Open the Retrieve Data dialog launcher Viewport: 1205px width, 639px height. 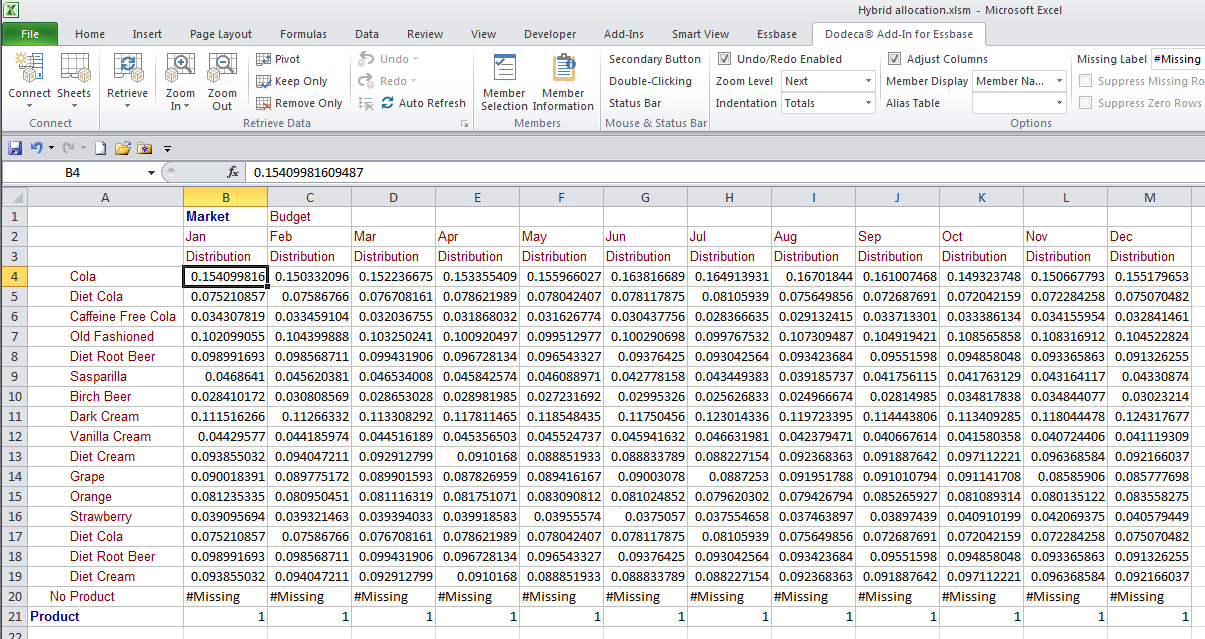464,124
